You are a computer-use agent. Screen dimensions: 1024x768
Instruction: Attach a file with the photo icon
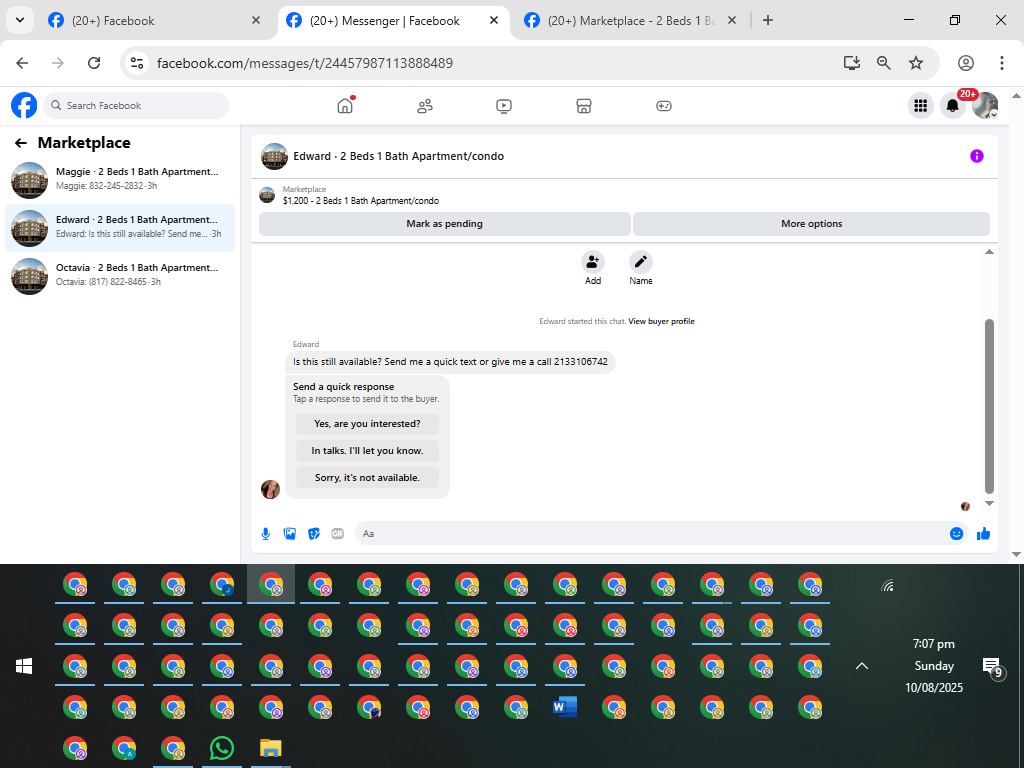290,534
